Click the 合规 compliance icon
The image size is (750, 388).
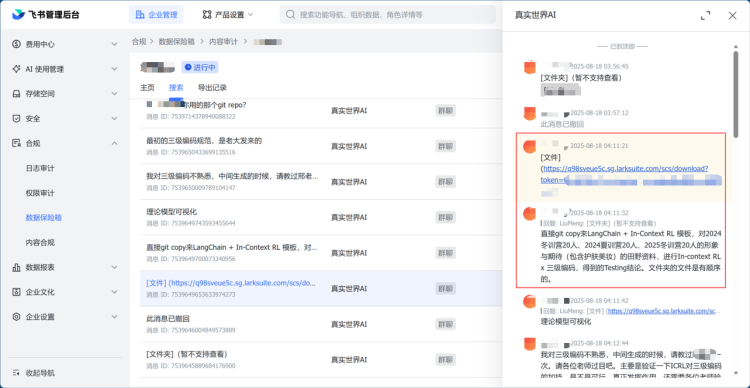pos(16,143)
